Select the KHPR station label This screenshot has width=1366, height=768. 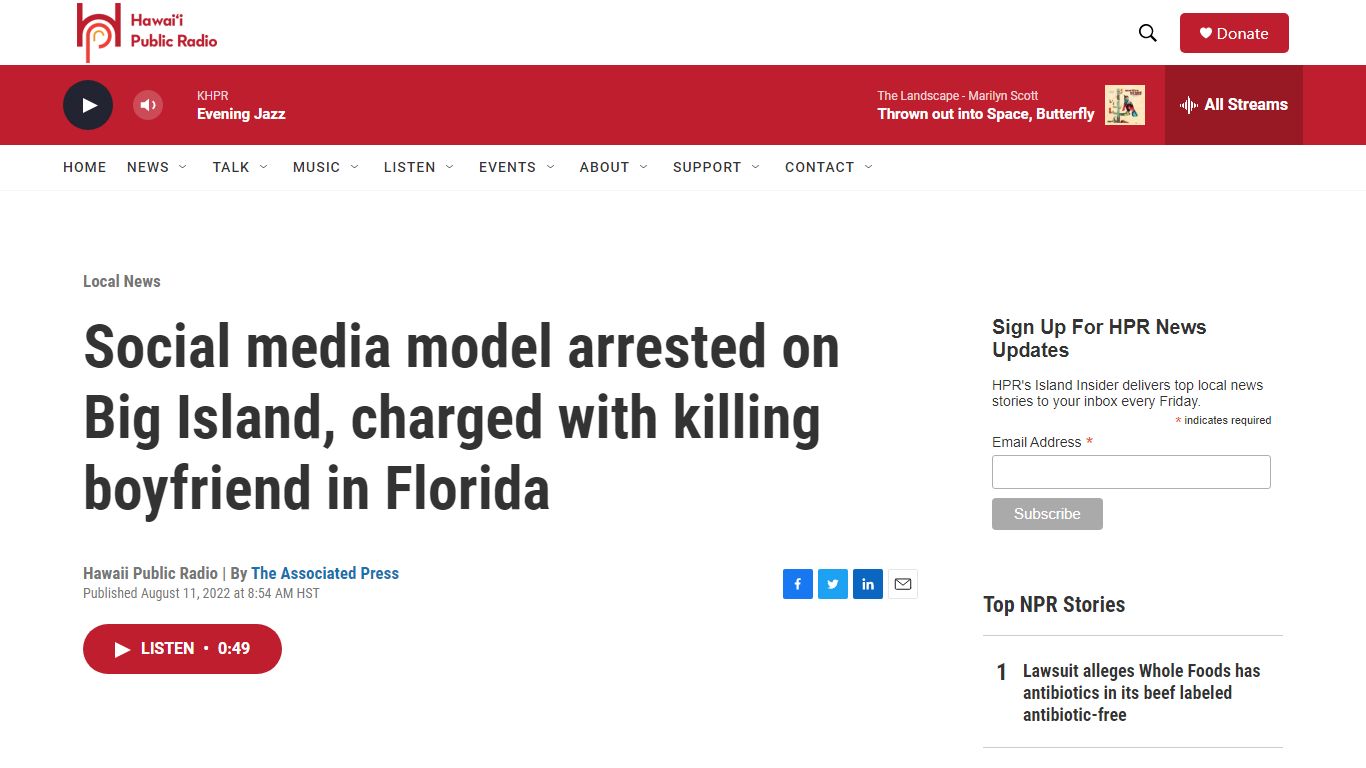click(x=213, y=96)
